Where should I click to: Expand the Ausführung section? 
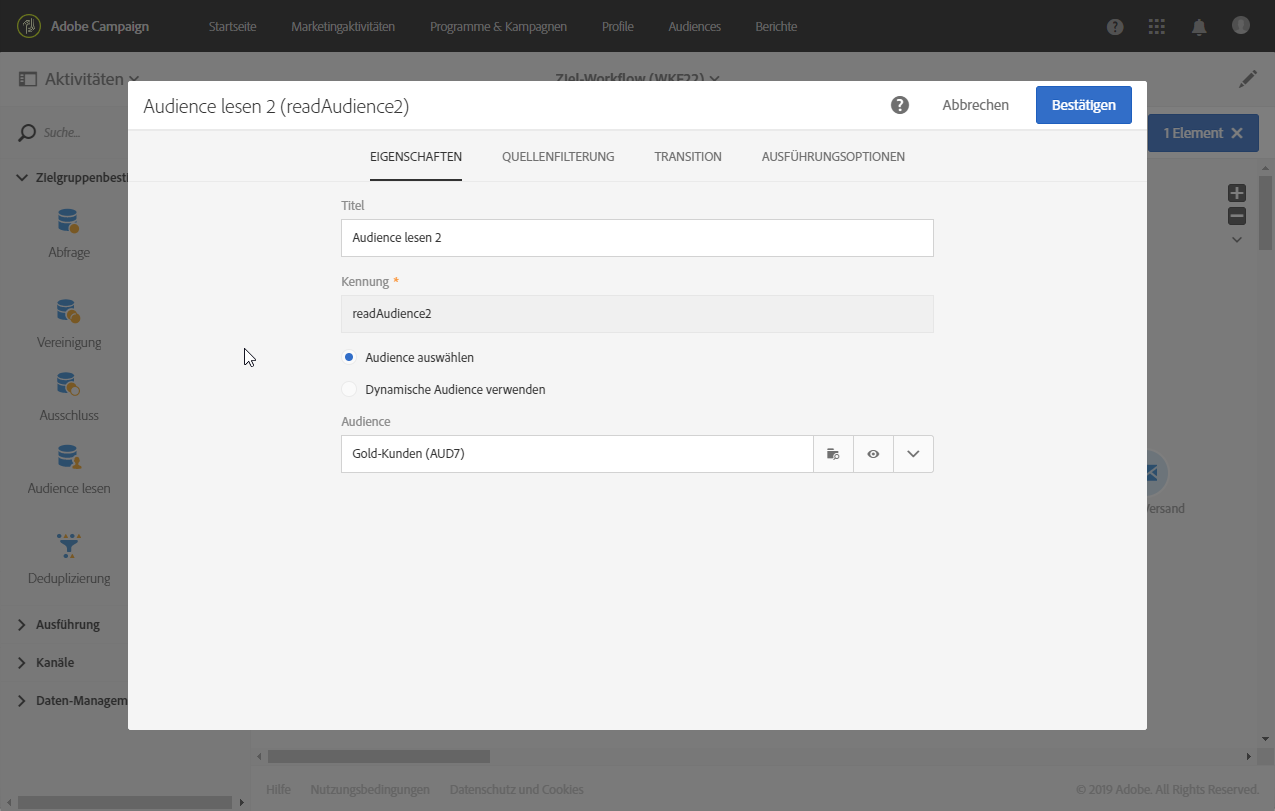coord(24,625)
